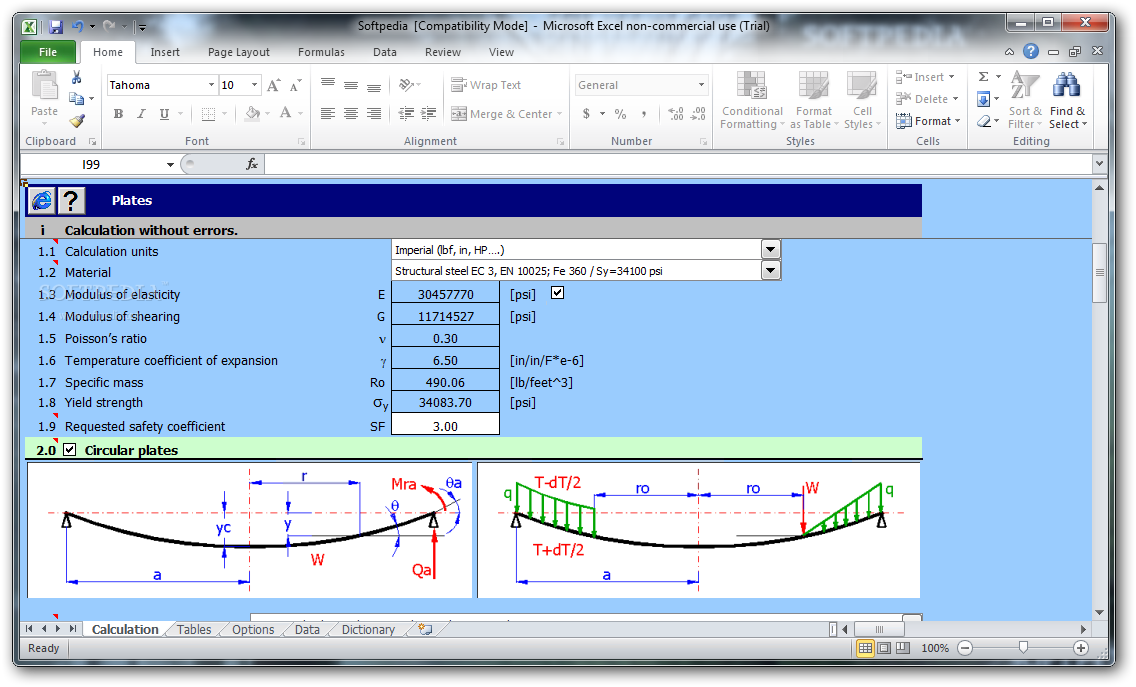Click the Increase Decimal icon
The width and height of the screenshot is (1136, 687).
[675, 114]
